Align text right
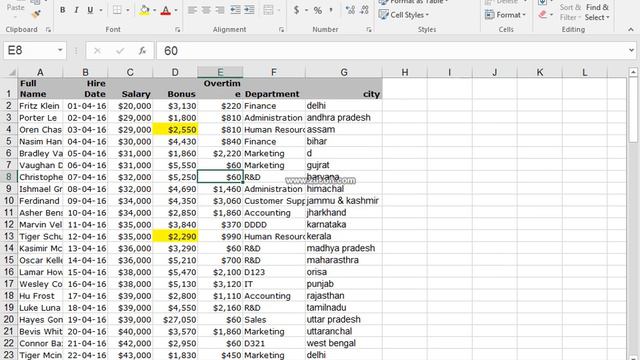 (x=220, y=10)
